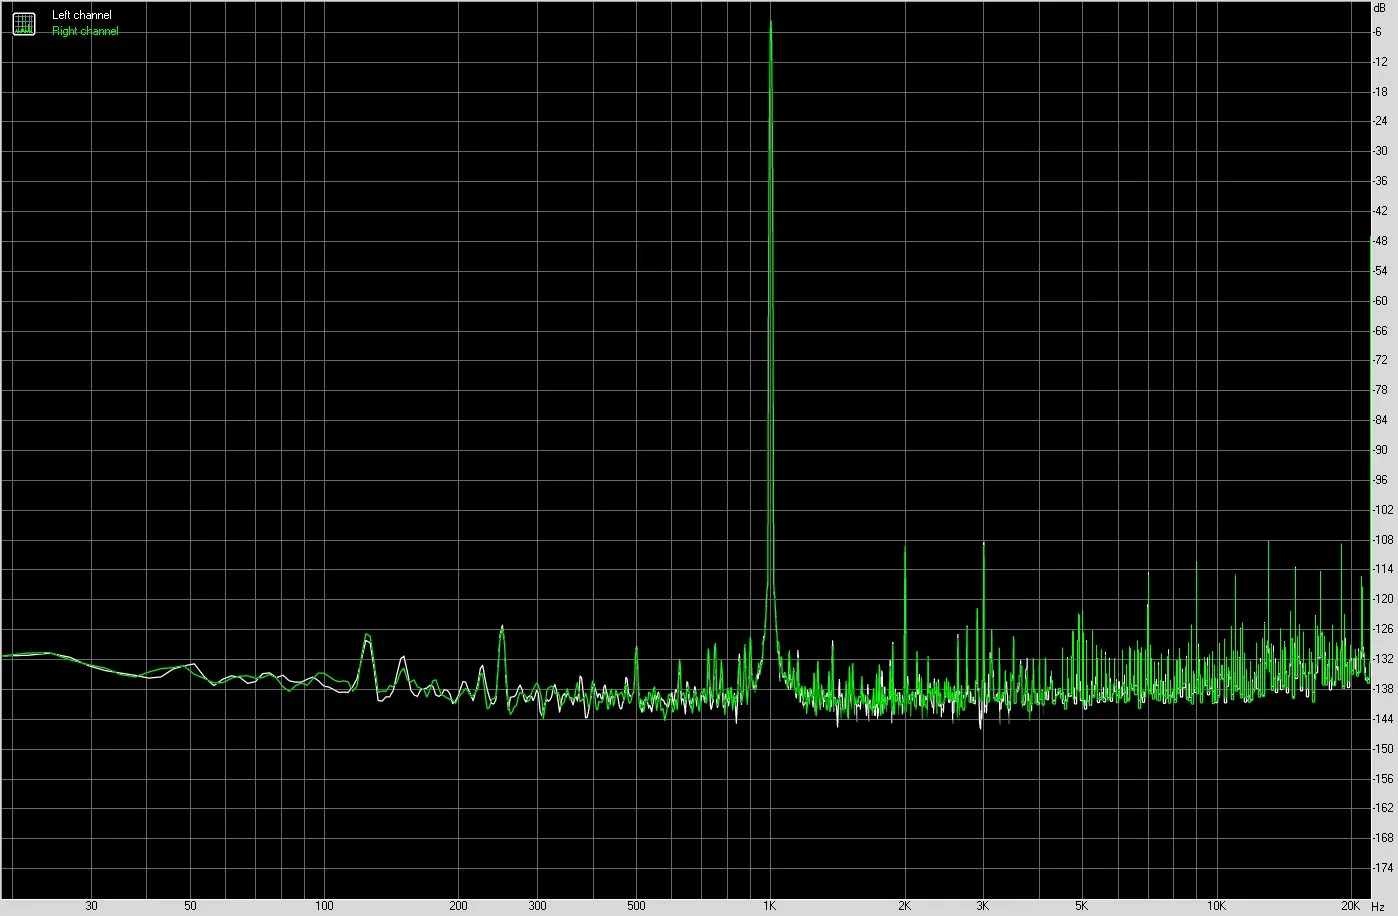The height and width of the screenshot is (916, 1398).
Task: Click the '3K' frequency axis label
Action: [x=983, y=906]
